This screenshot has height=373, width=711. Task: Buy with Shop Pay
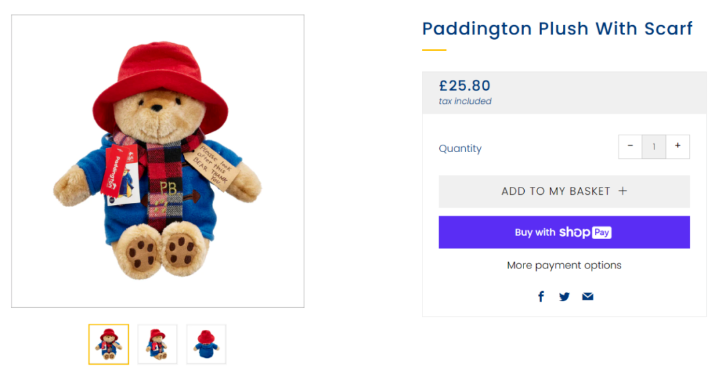pyautogui.click(x=564, y=232)
